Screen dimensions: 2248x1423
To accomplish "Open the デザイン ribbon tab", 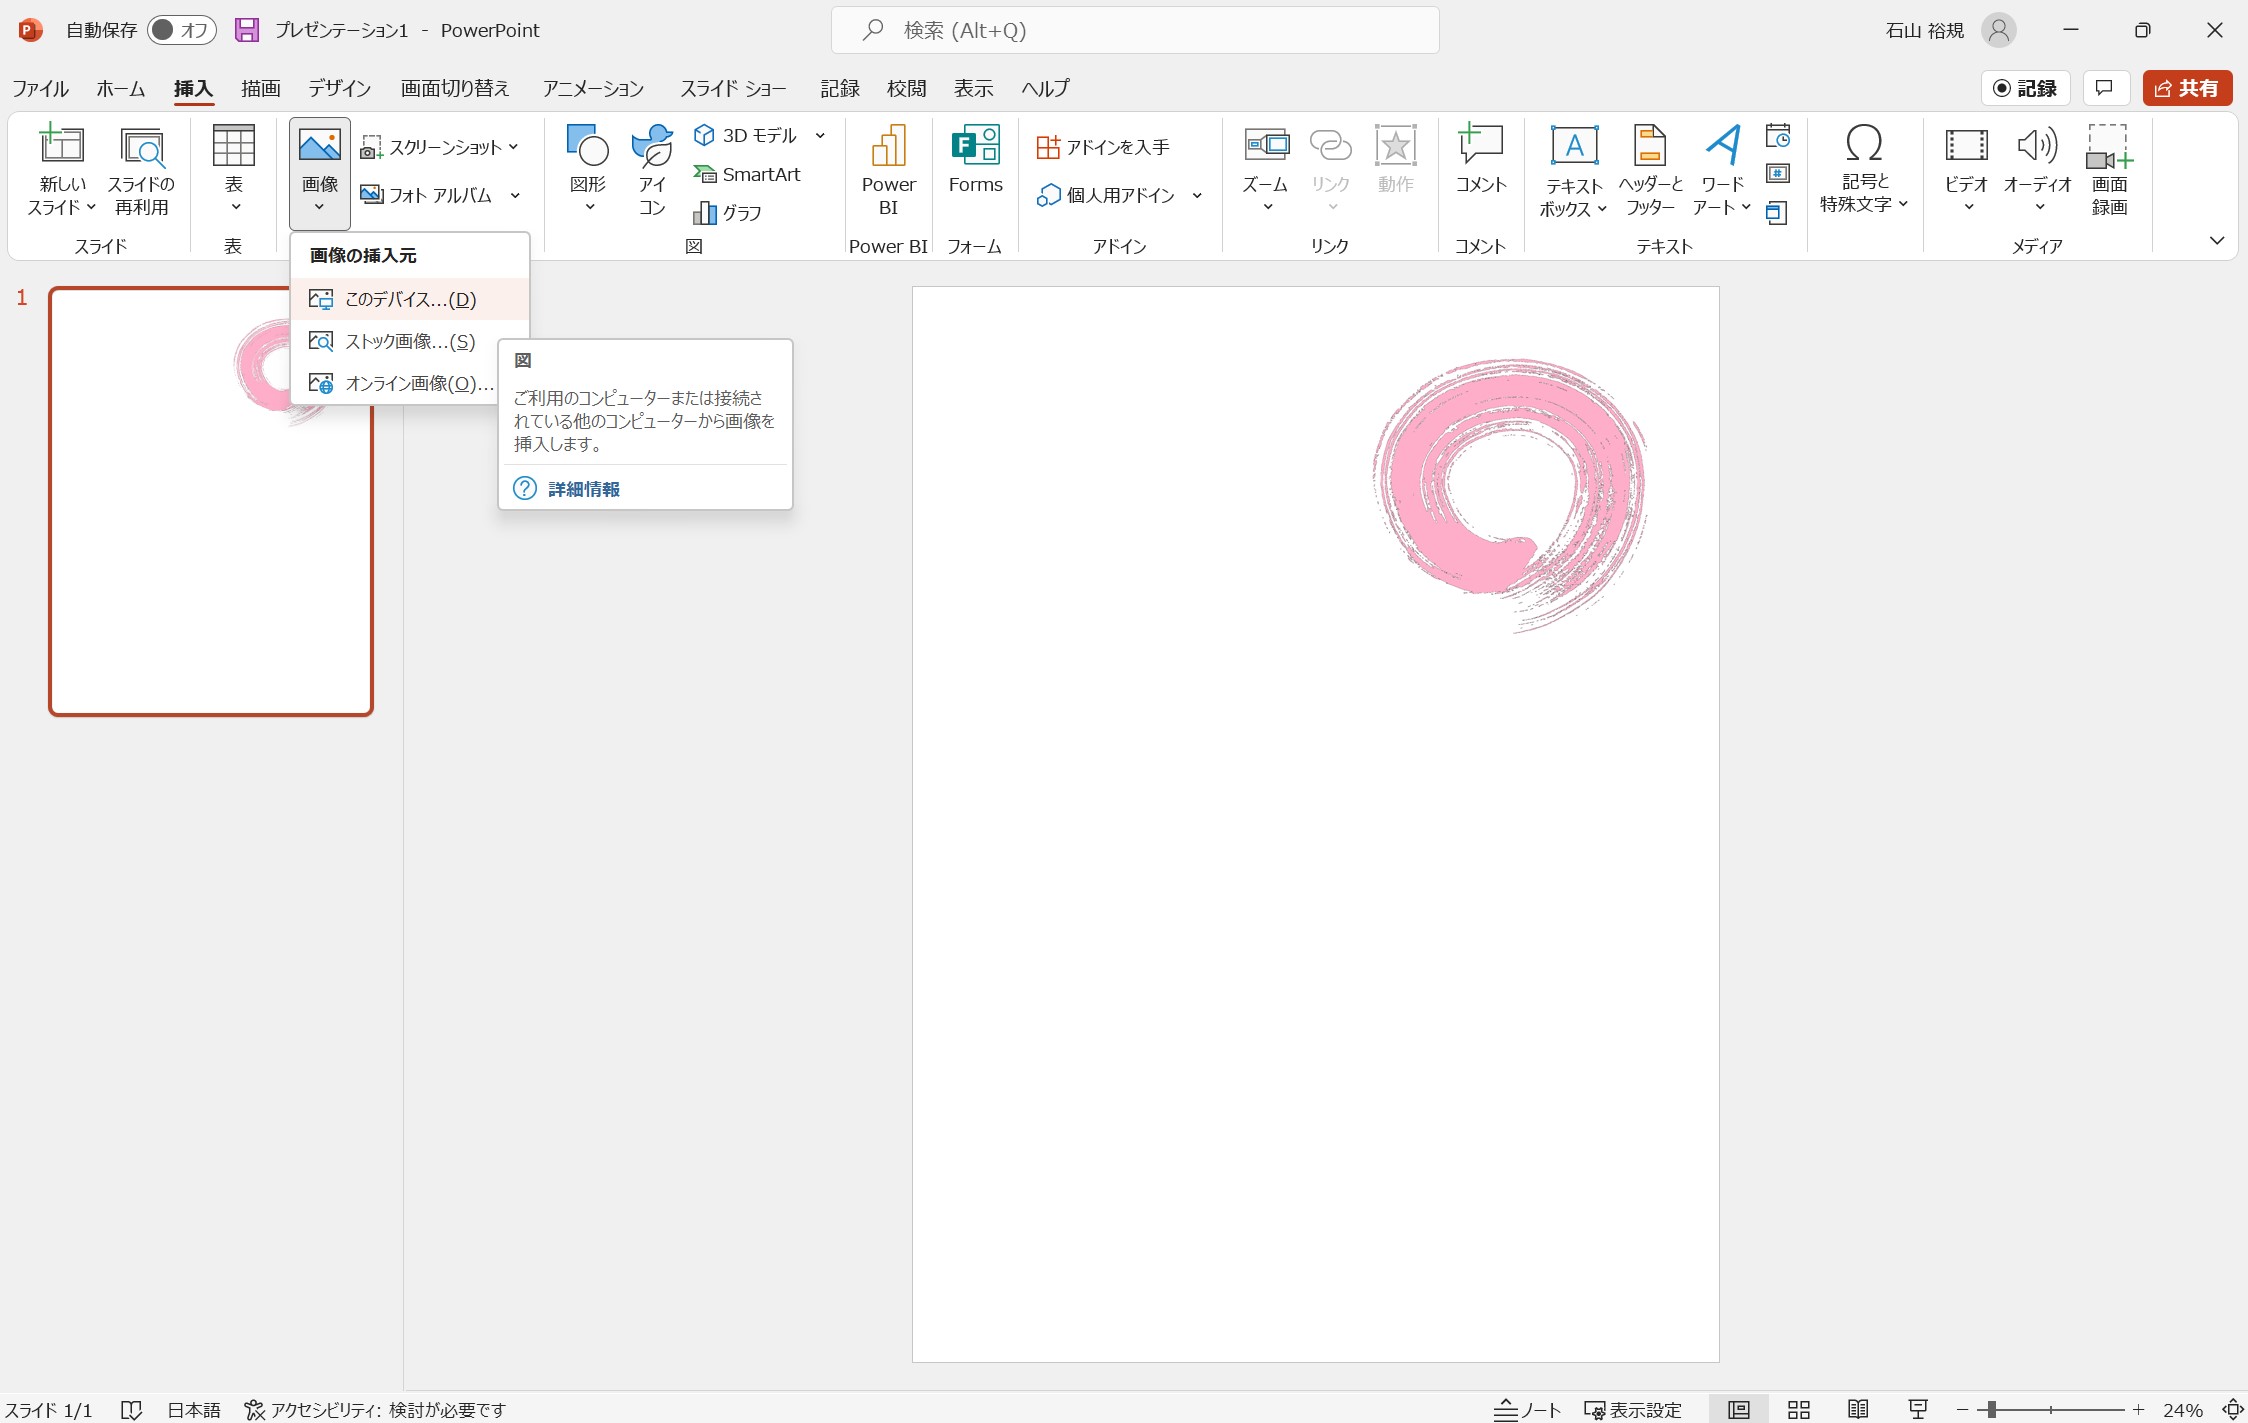I will click(339, 88).
